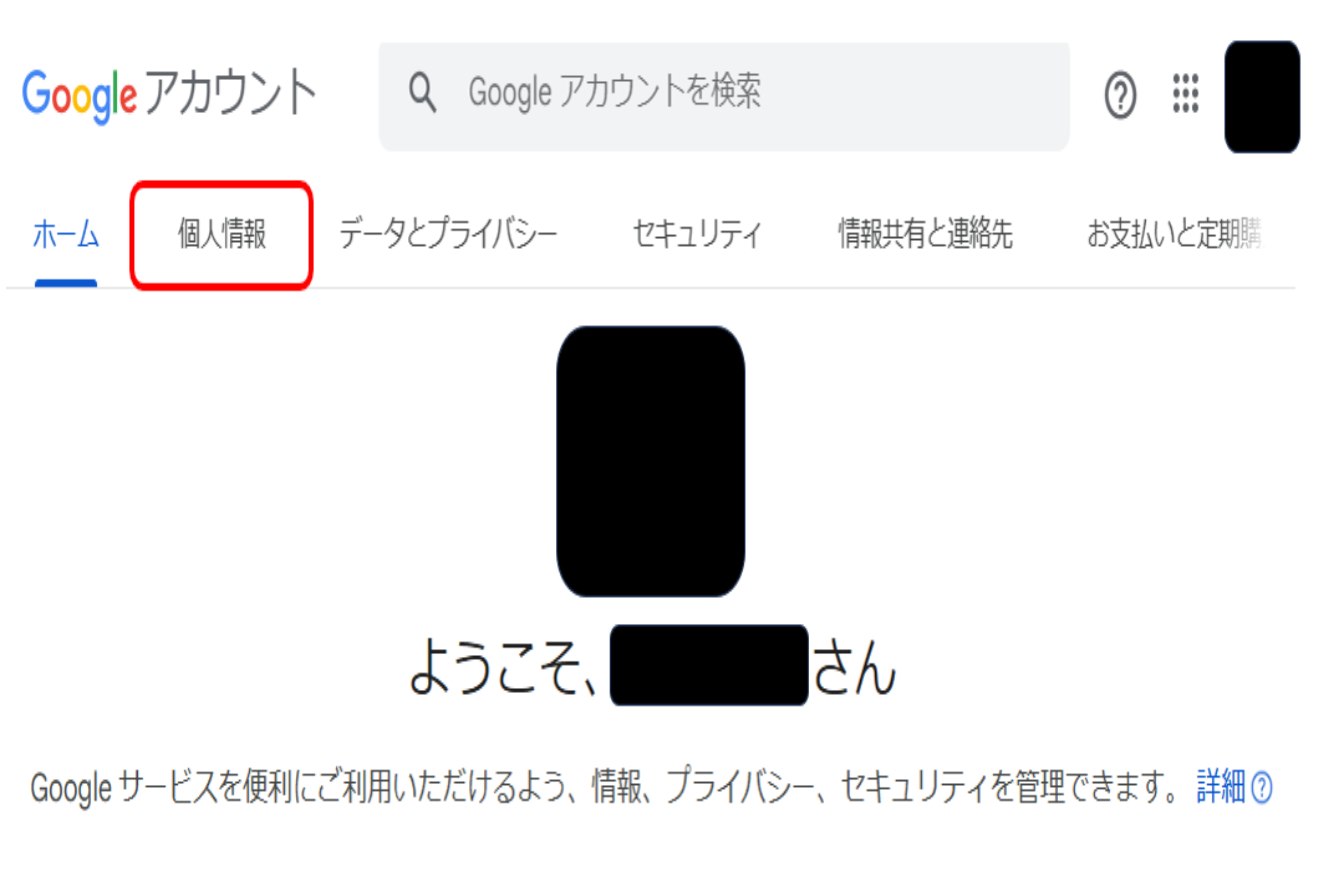
Task: Switch to the お支払いと定期購入 tab
Action: [1174, 236]
